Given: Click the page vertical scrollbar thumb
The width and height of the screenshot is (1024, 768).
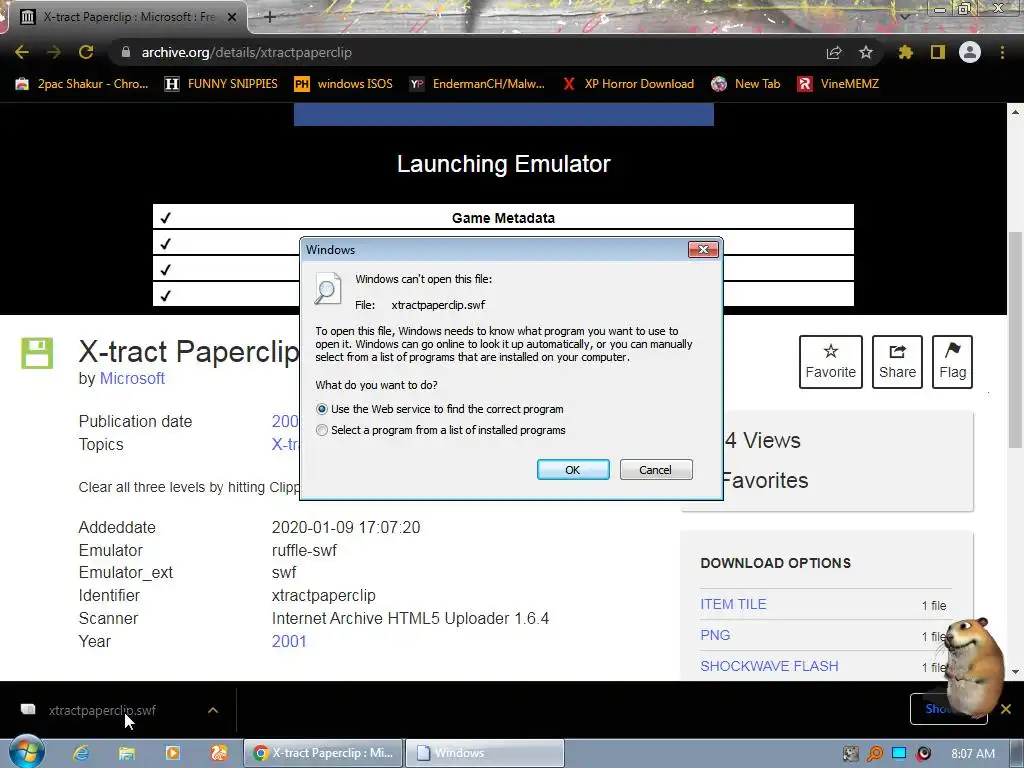Looking at the screenshot, I should pyautogui.click(x=1015, y=340).
